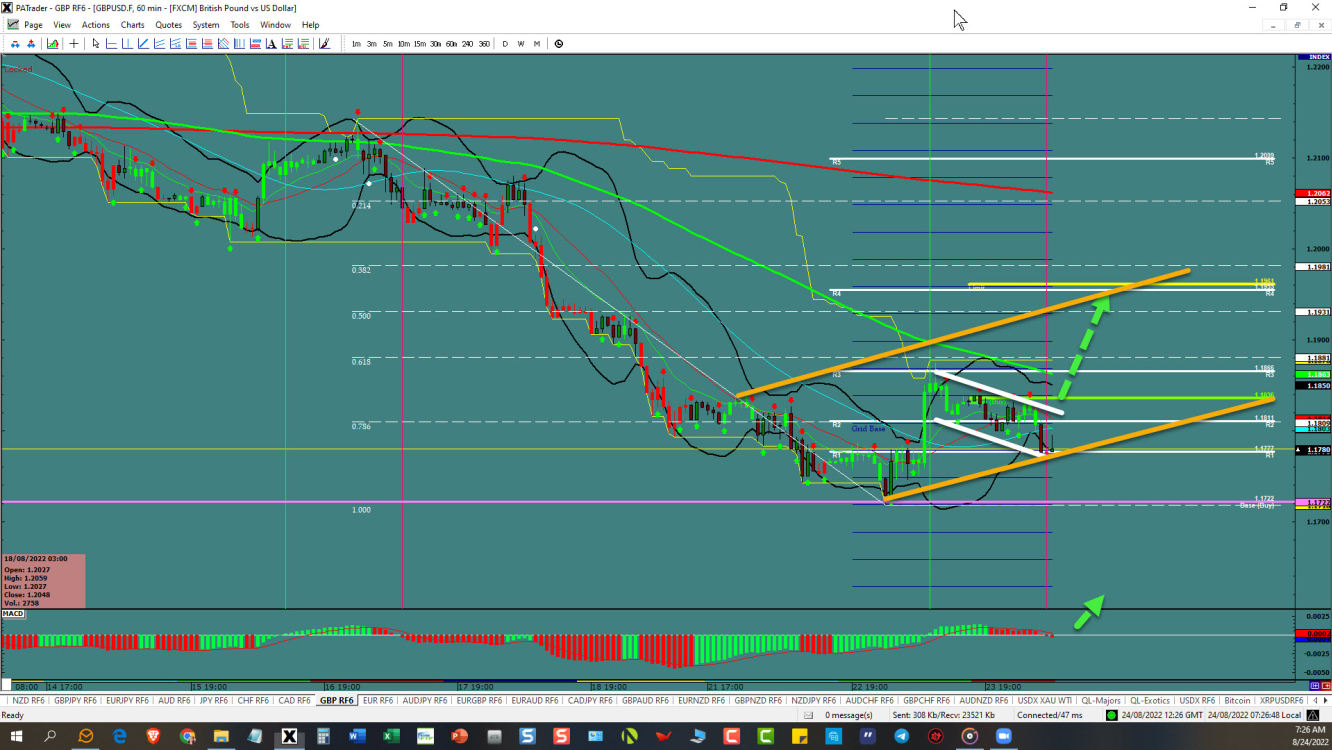Set timeframe to 3m
This screenshot has width=1332, height=750.
372,44
